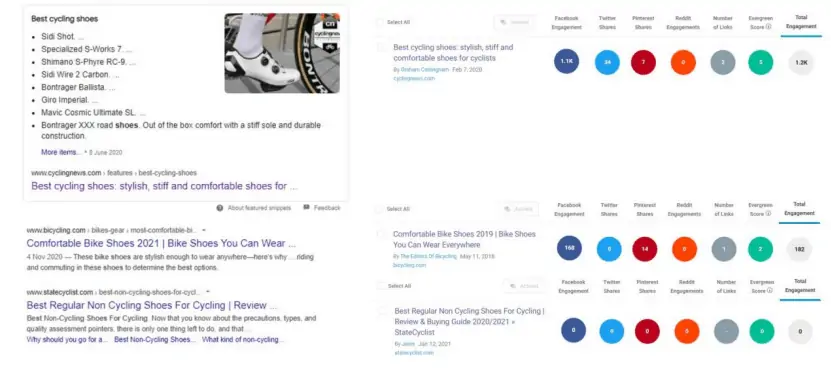Open the Best cycling shoes cyclingnews result link
Viewport: 831px width, 369px height.
[x=164, y=186]
